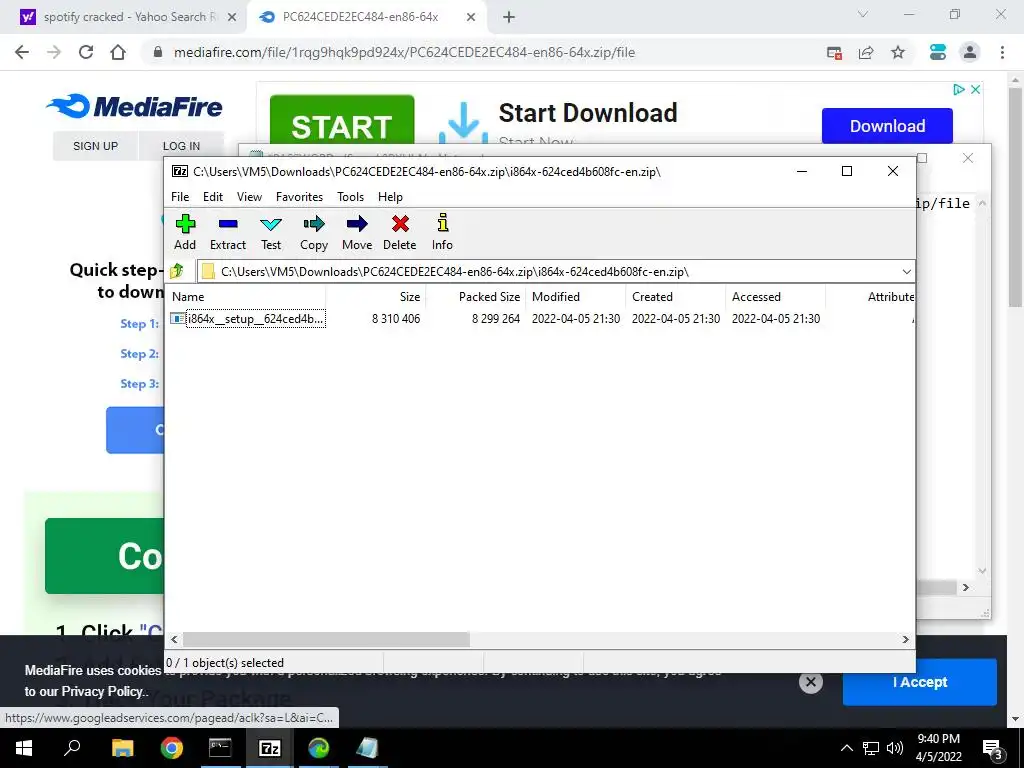Close the ad with the X icon
The height and width of the screenshot is (768, 1024).
pyautogui.click(x=975, y=89)
